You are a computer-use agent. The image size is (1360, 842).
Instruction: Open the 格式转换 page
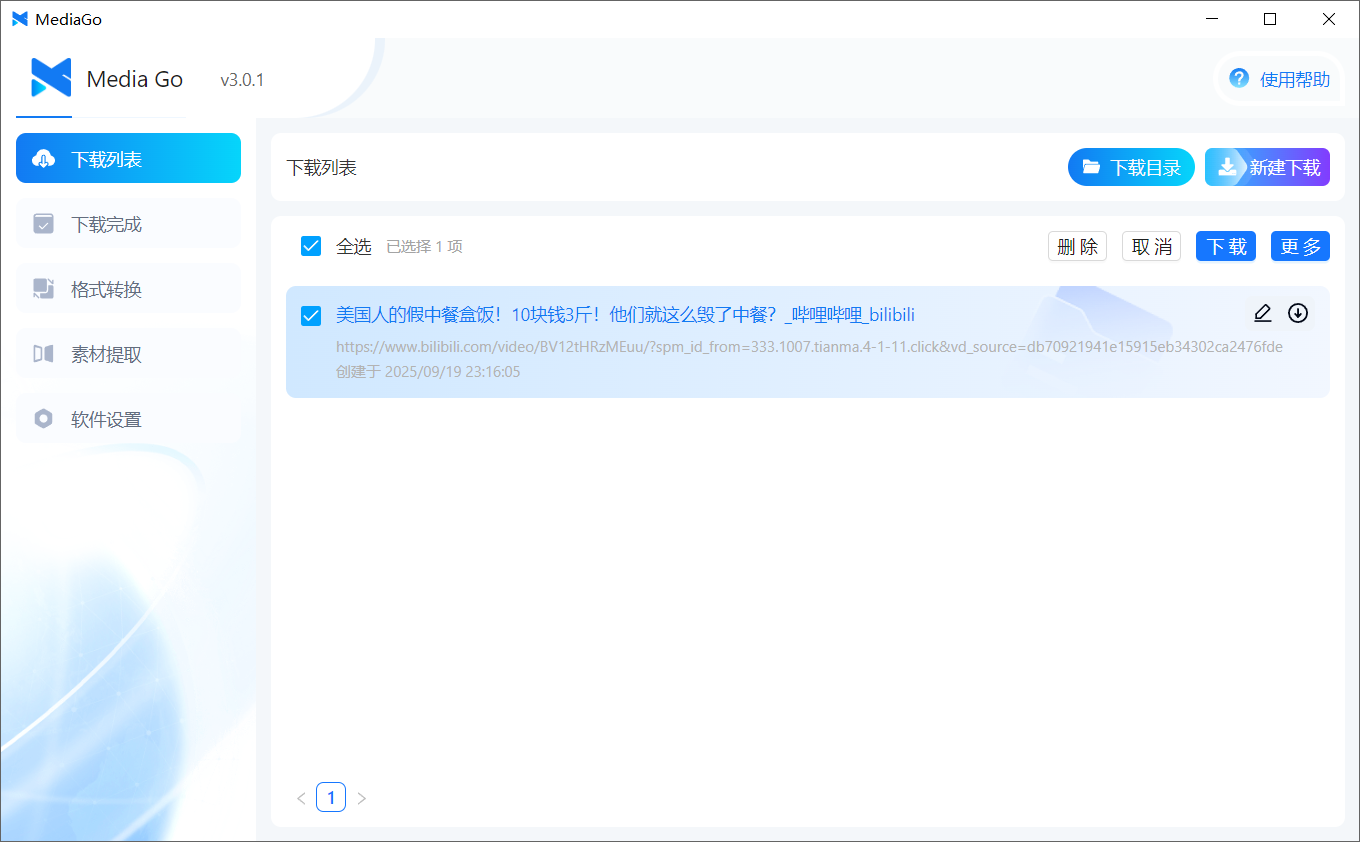128,288
